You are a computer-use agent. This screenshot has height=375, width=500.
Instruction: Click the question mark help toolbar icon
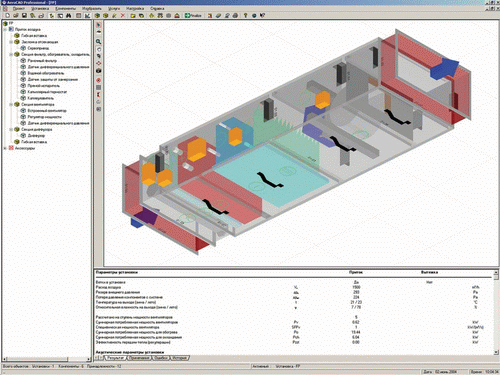coord(246,15)
